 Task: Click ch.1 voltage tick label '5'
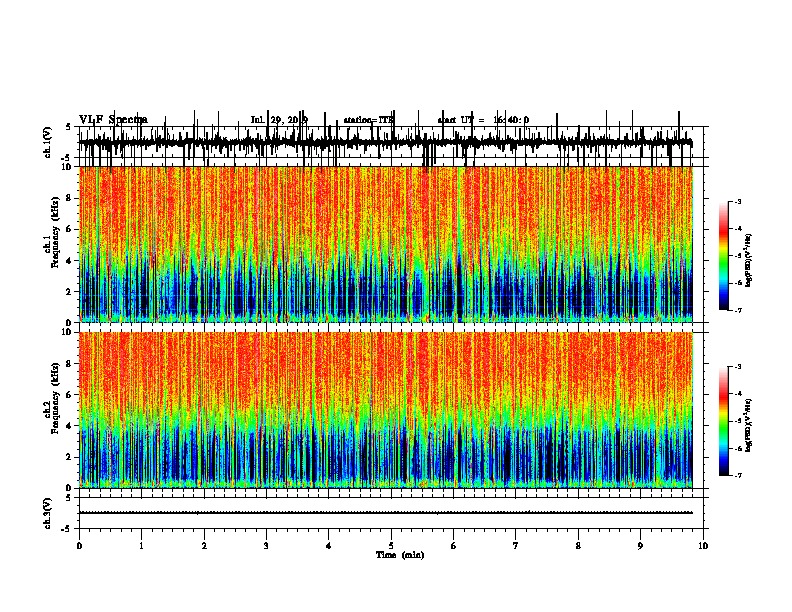tap(68, 127)
